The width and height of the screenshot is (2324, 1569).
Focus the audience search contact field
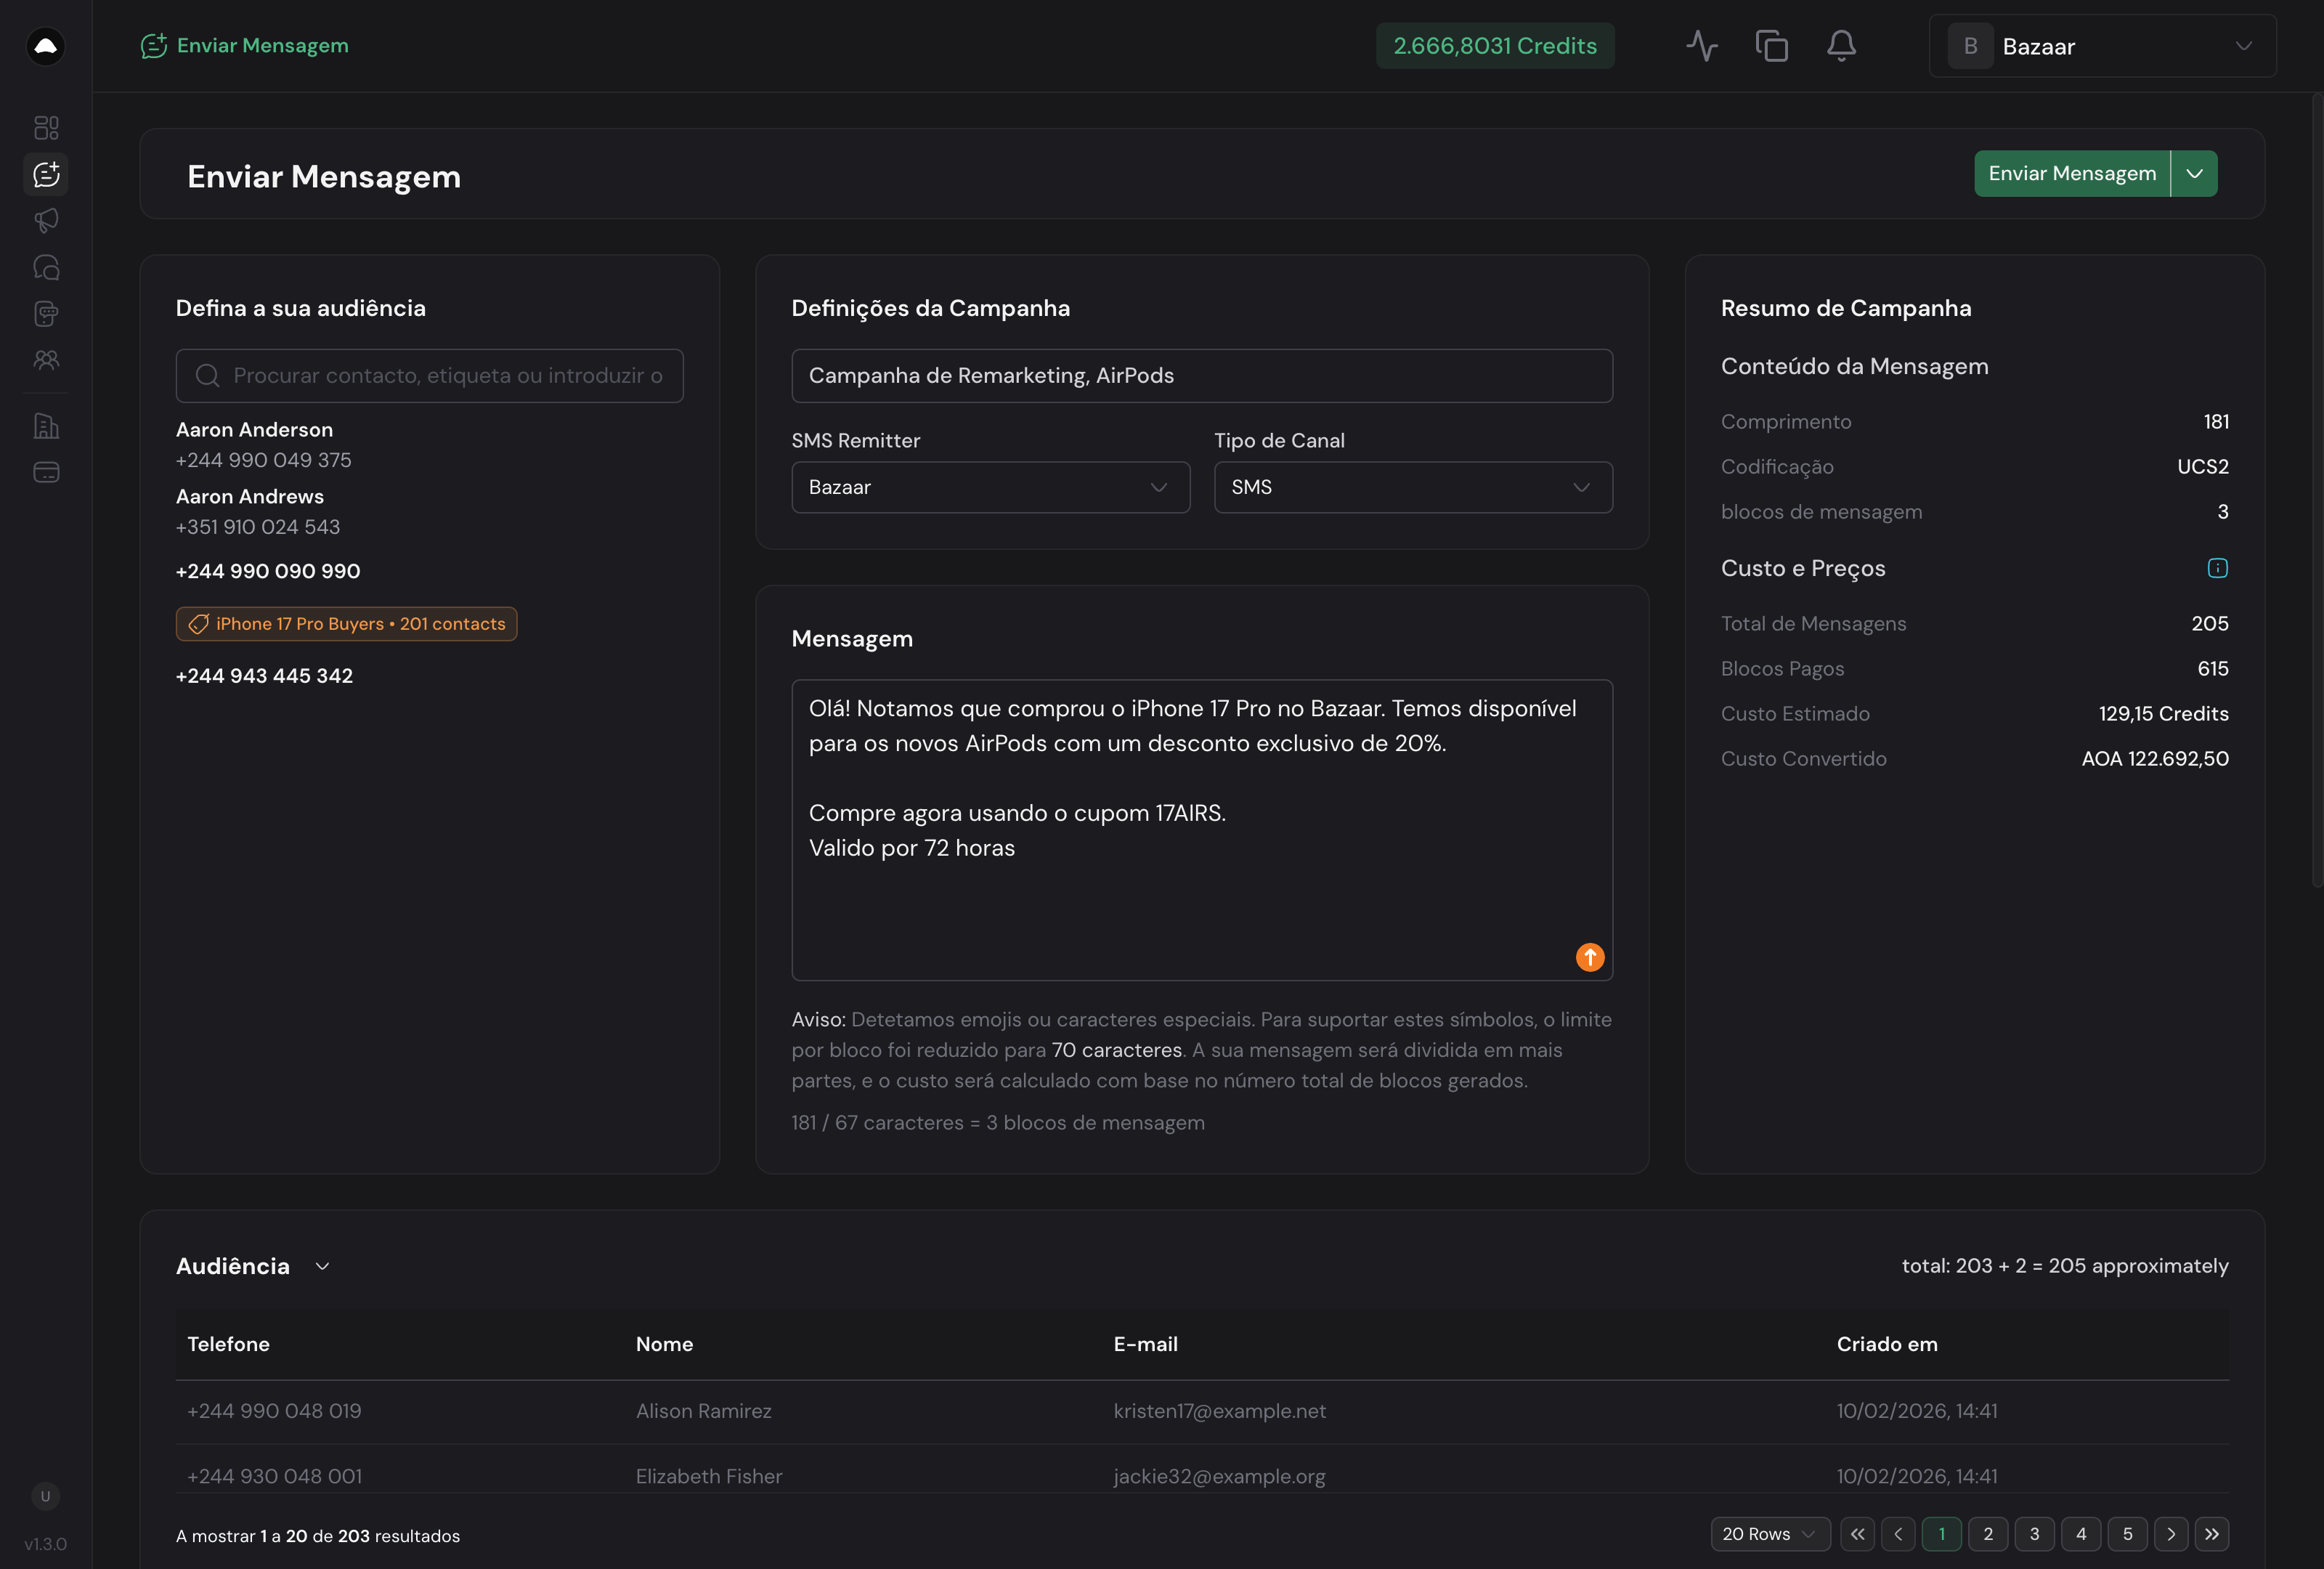coord(430,376)
